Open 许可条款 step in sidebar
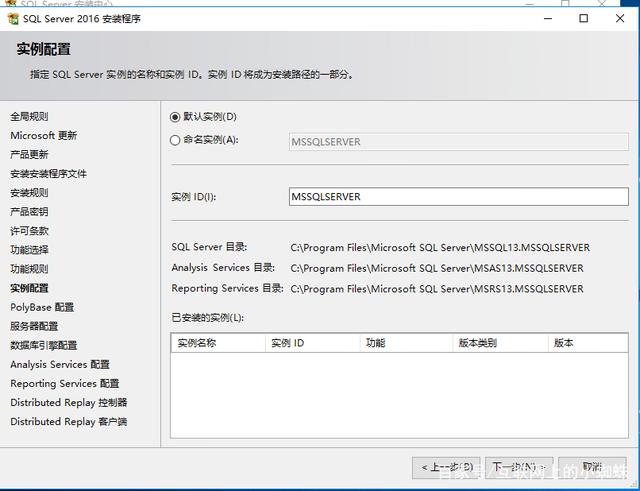This screenshot has width=640, height=491. 29,231
